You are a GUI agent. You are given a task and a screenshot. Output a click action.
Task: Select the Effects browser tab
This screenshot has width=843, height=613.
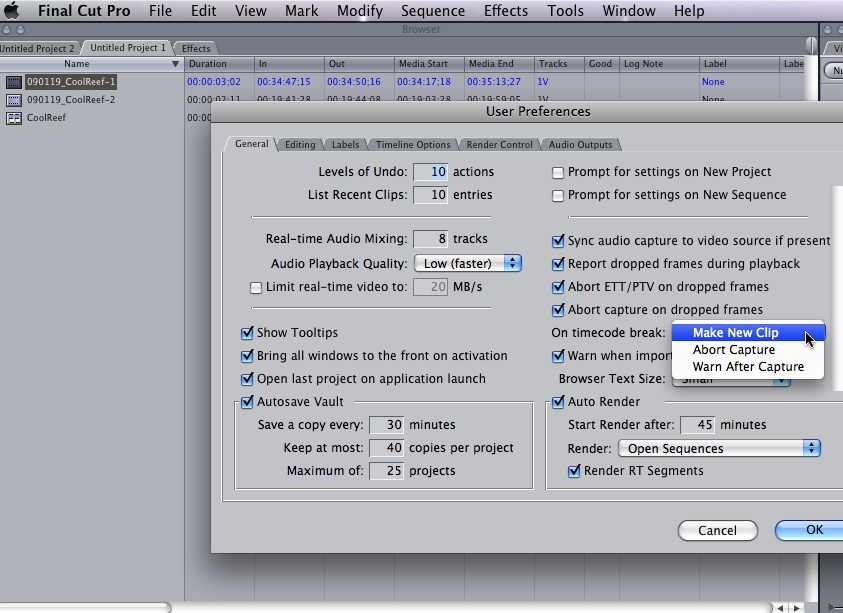(x=196, y=48)
